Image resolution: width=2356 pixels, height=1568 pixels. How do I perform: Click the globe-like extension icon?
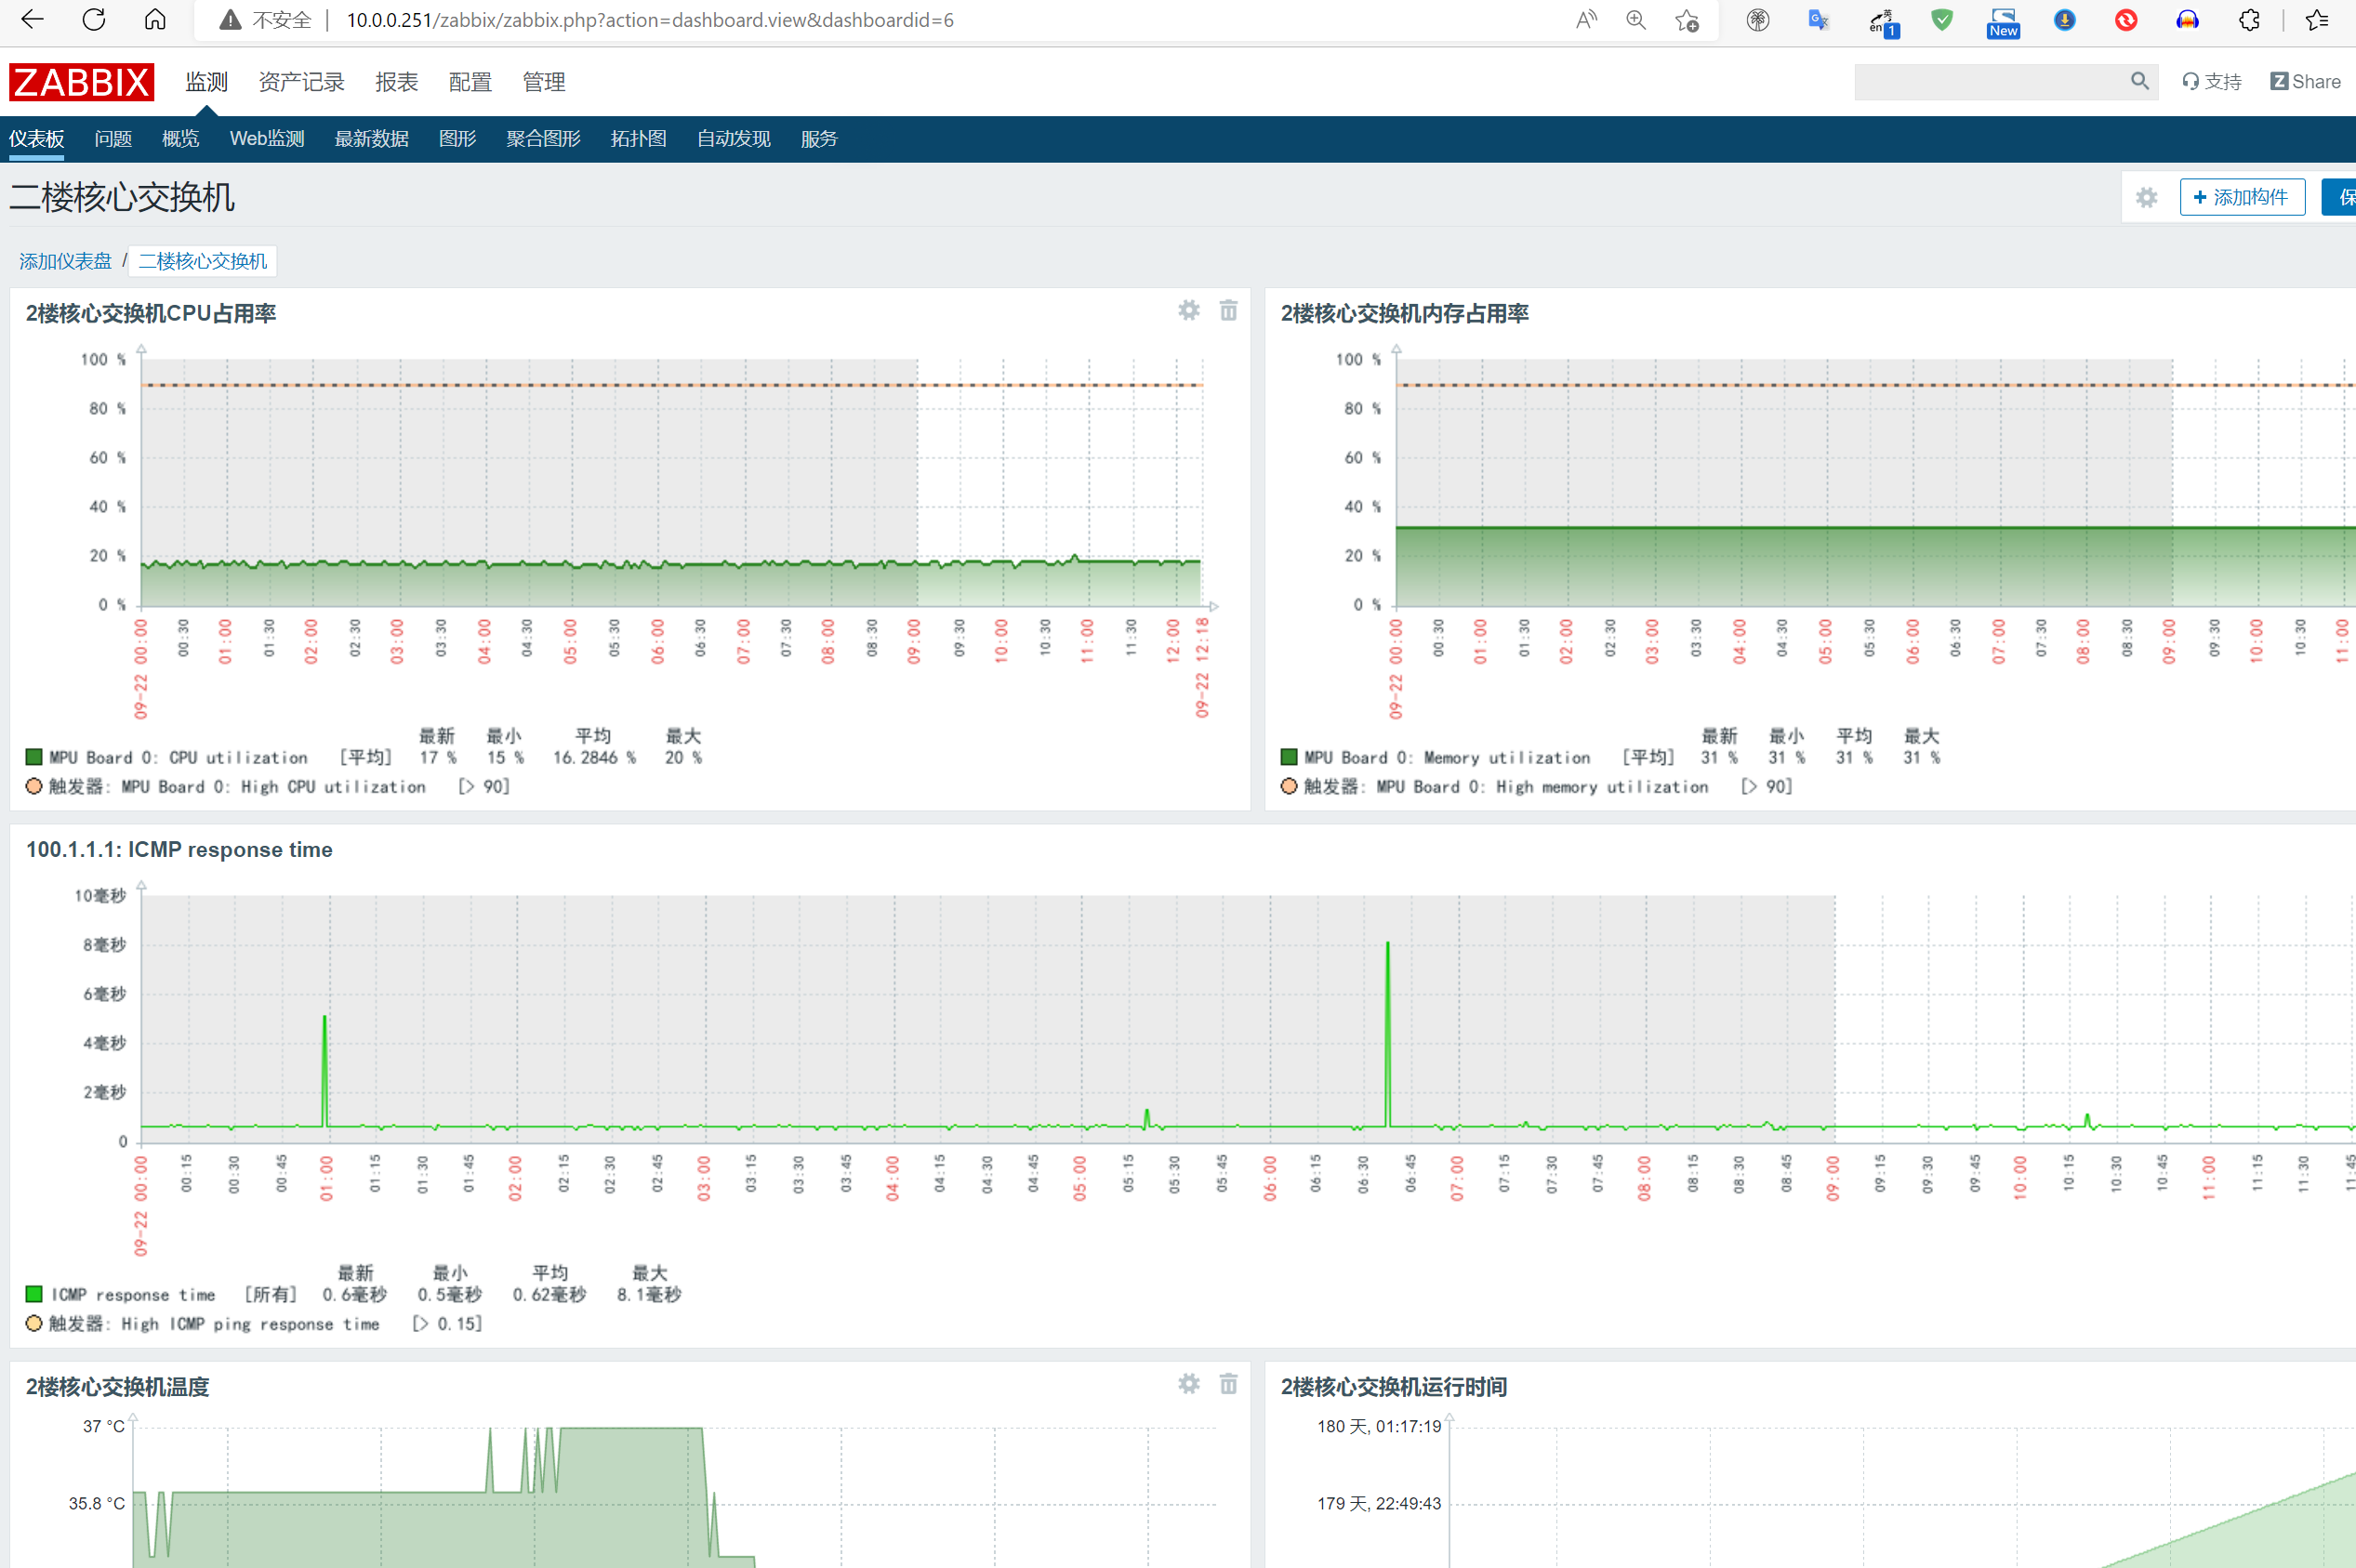[x=1758, y=20]
